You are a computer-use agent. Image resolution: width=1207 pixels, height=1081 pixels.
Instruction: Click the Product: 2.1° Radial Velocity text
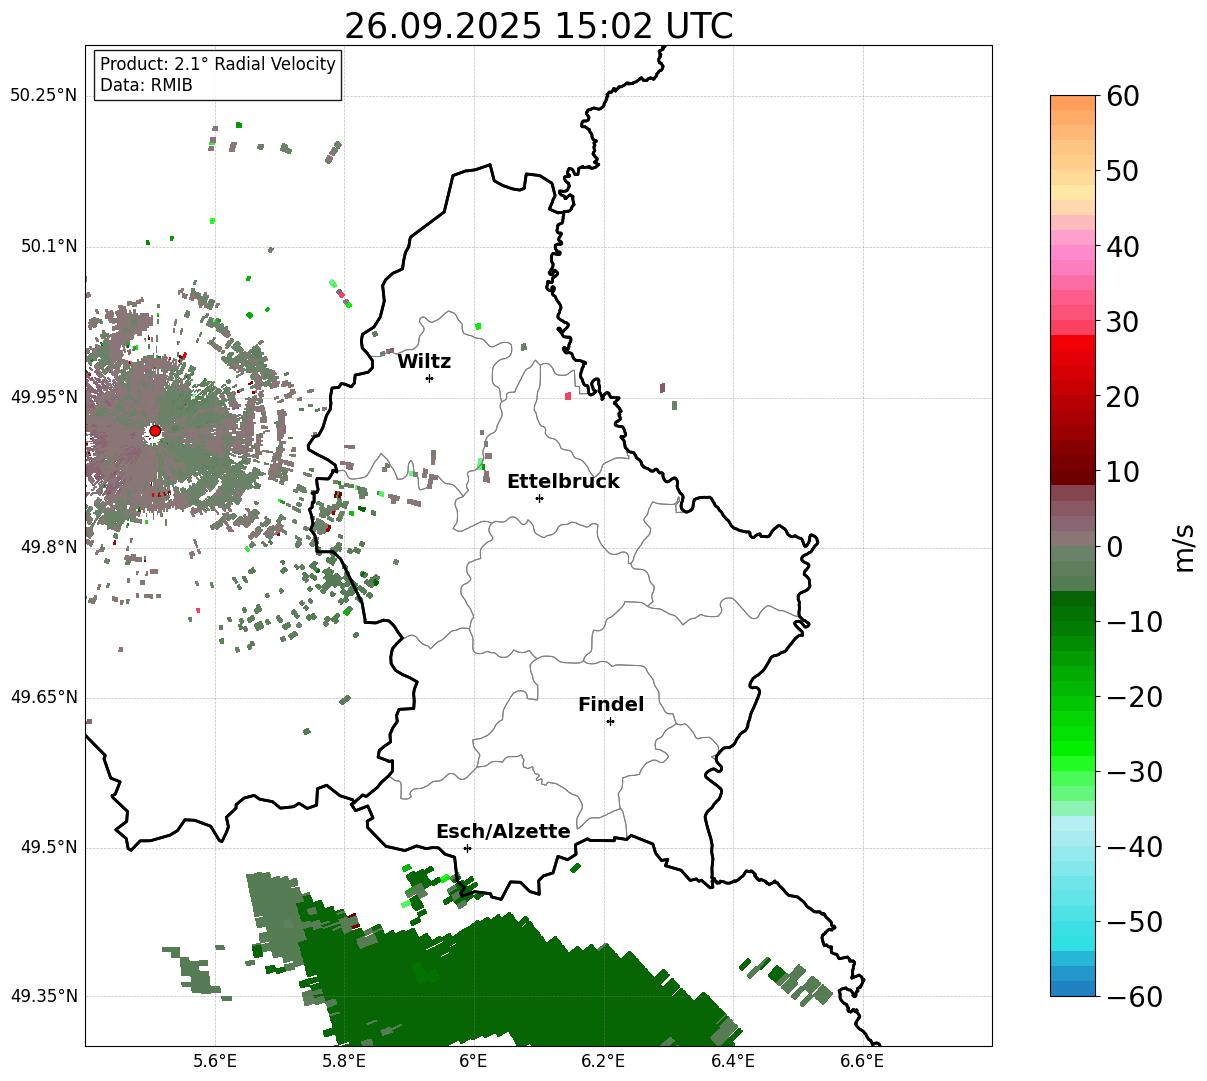point(218,64)
